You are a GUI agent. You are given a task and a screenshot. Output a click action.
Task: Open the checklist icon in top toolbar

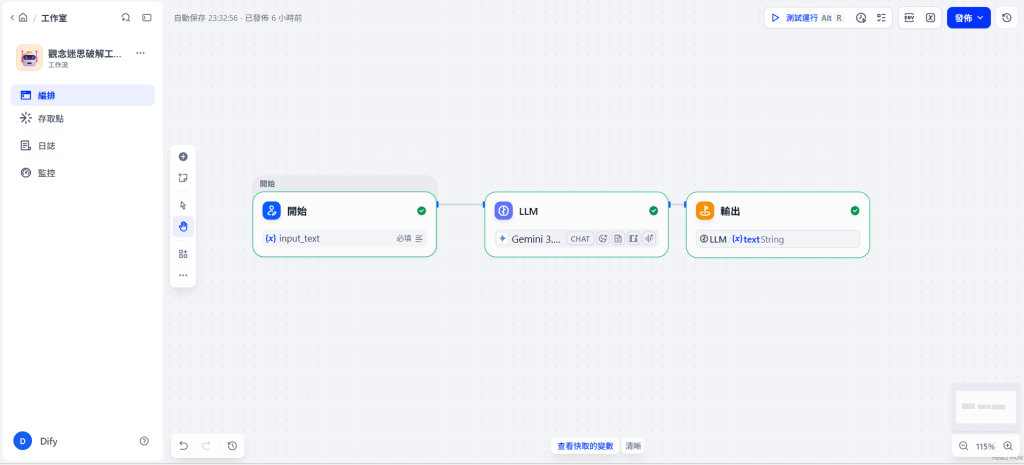coord(881,18)
